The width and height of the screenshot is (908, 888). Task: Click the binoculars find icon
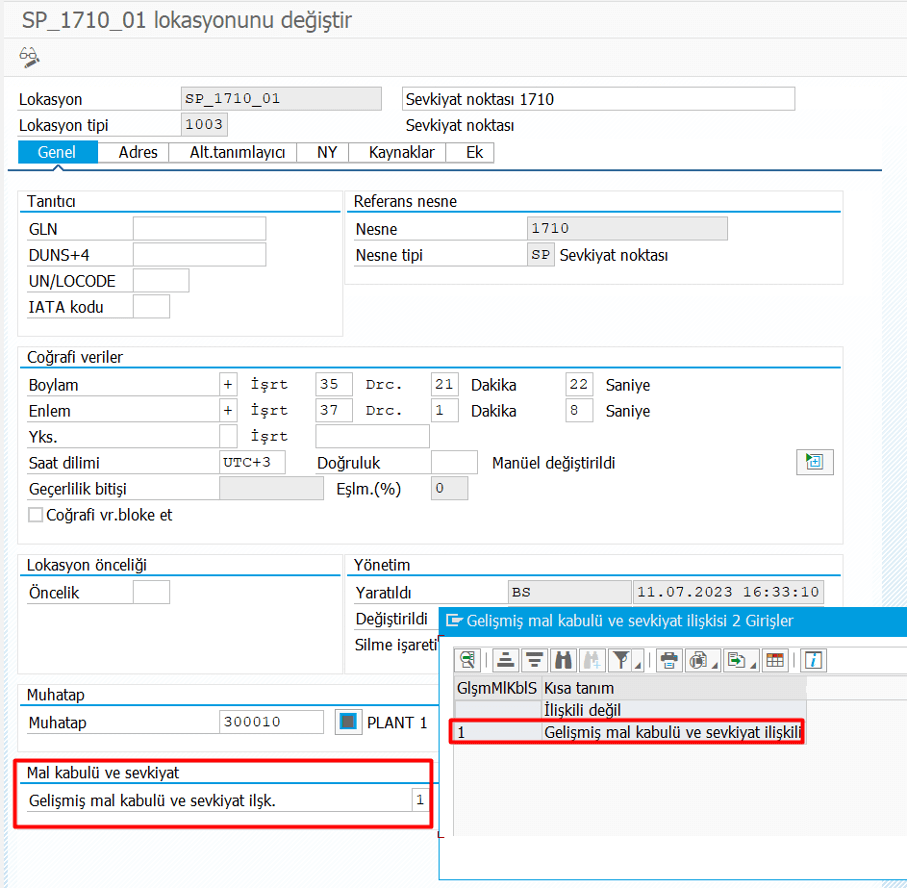(563, 660)
